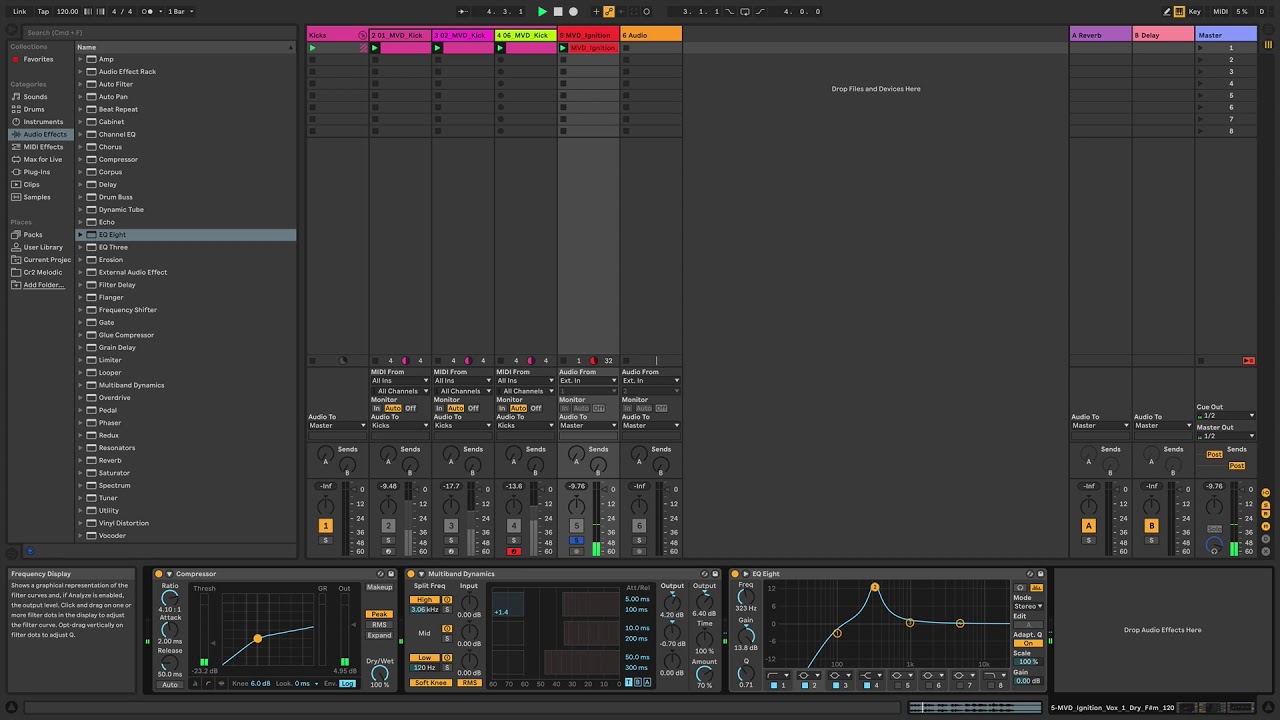
Task: Open User Library in Places
Action: click(x=43, y=247)
